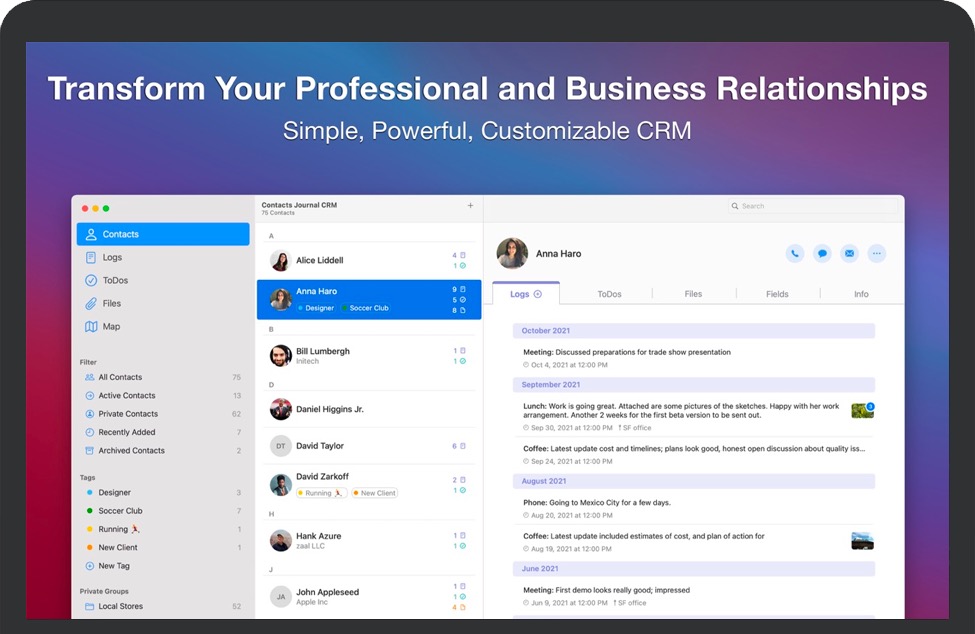This screenshot has height=634, width=975.
Task: Open the Lunch log photo thumbnail
Action: (862, 410)
